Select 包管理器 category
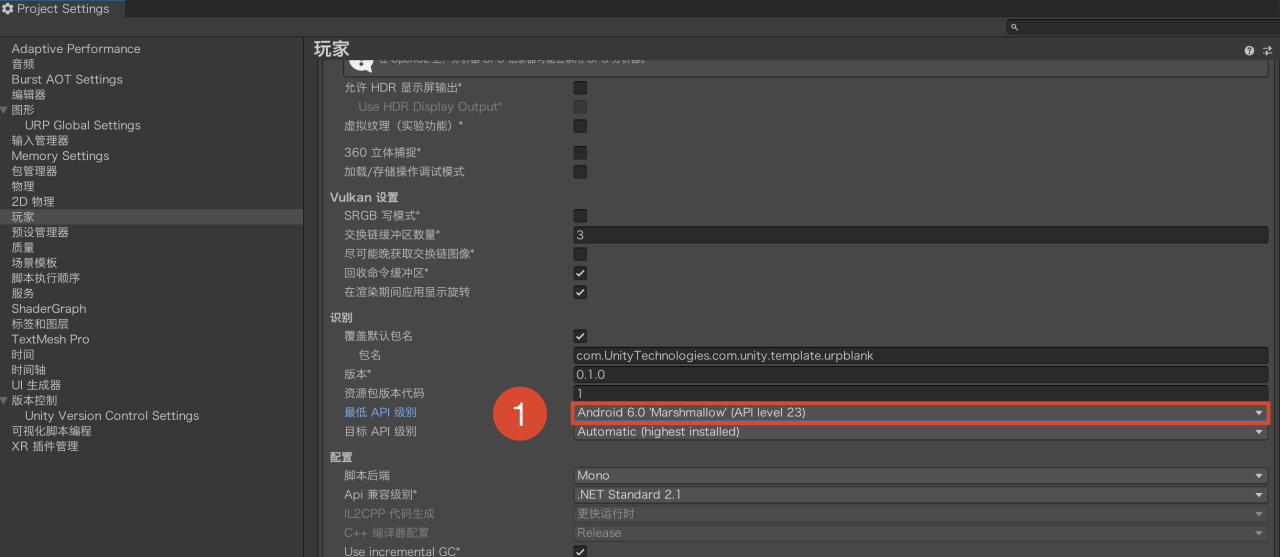This screenshot has width=1280, height=557. [x=34, y=171]
